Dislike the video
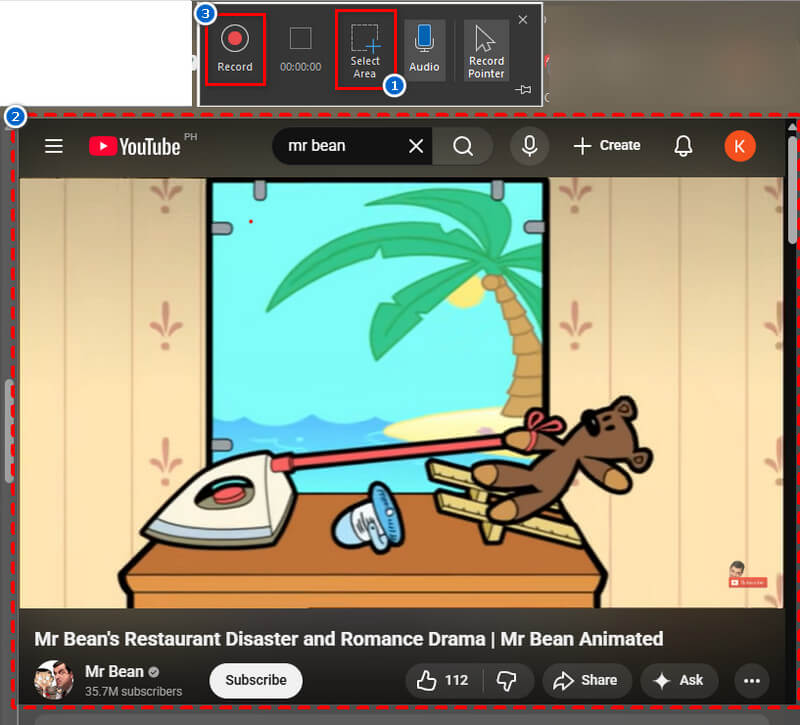Viewport: 800px width, 725px height. [x=507, y=680]
